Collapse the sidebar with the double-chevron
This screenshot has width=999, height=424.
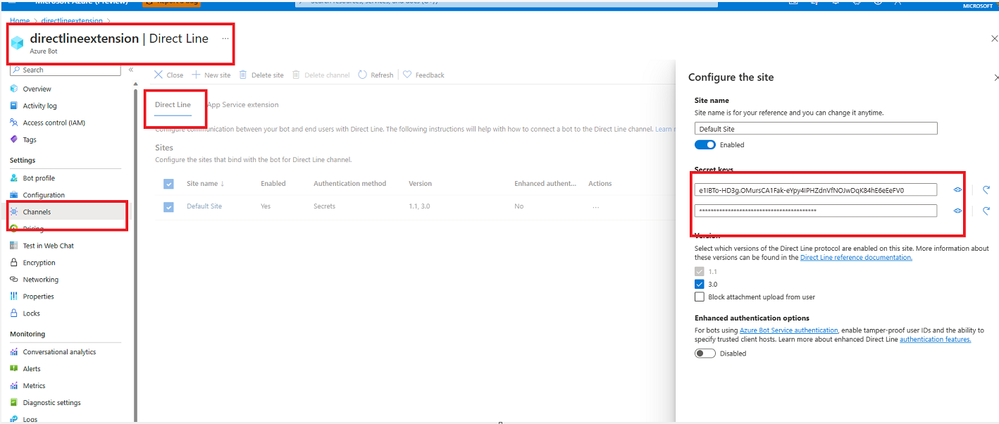131,69
